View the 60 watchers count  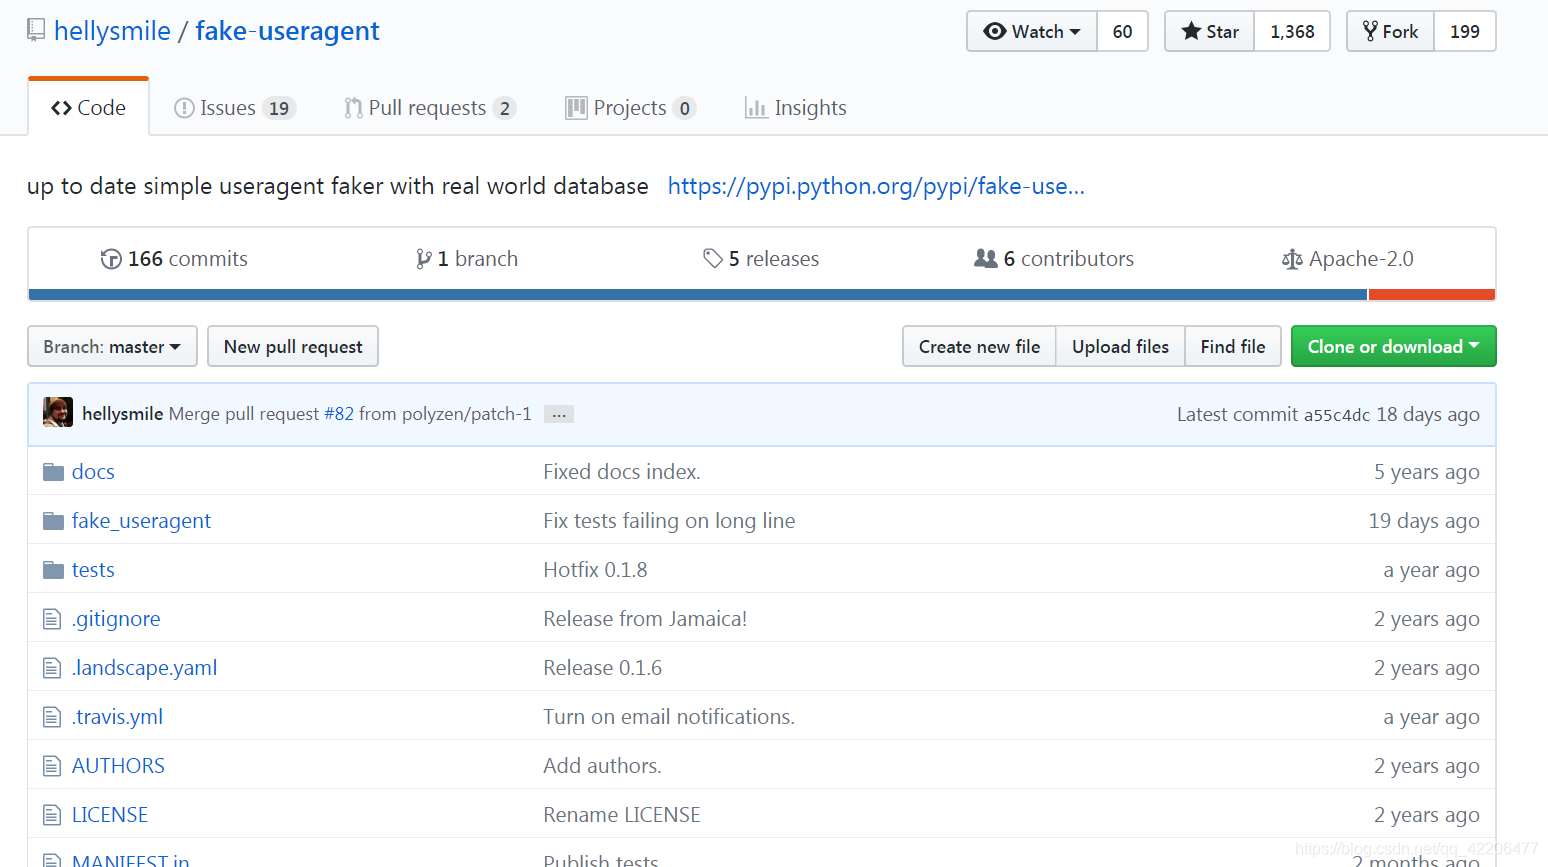[x=1123, y=31]
